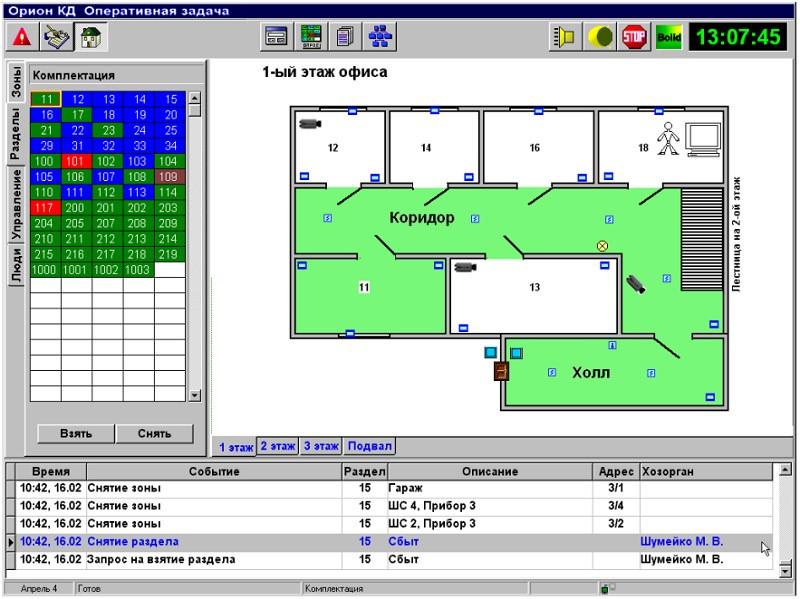800x599 pixels.
Task: Click the cyan reader square inside Холл
Action: [x=516, y=353]
